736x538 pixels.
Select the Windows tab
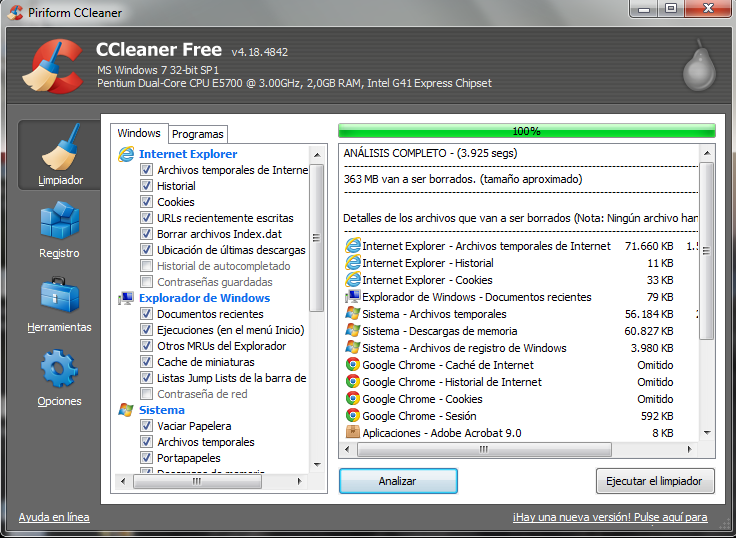point(139,133)
